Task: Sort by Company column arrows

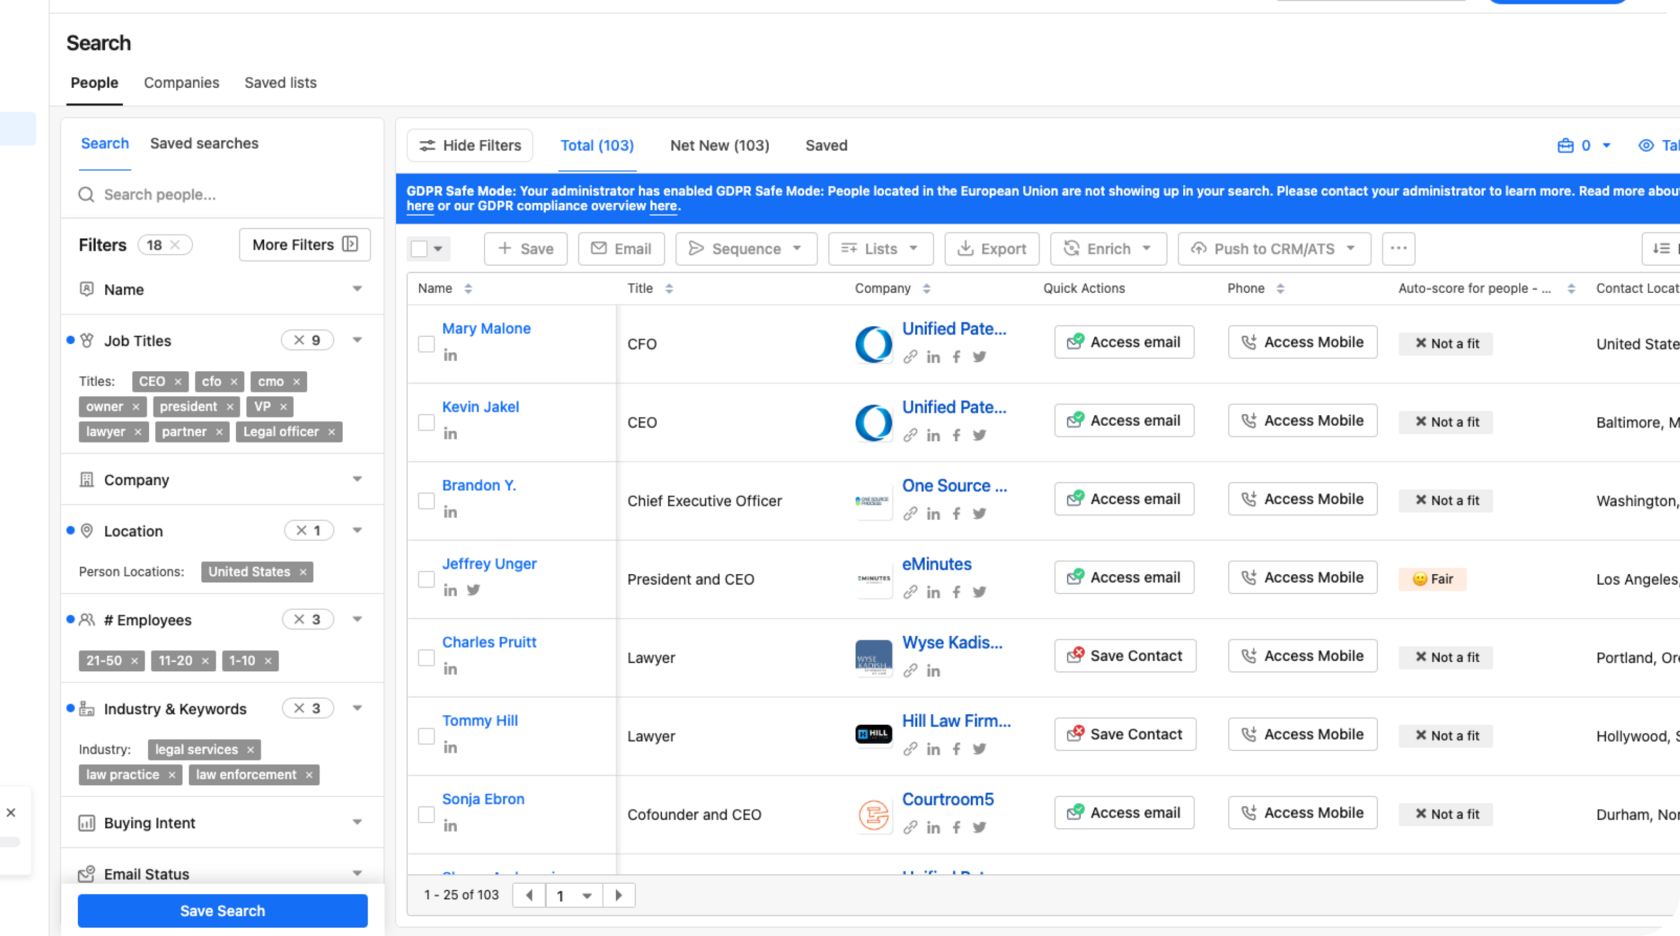Action: pyautogui.click(x=927, y=288)
